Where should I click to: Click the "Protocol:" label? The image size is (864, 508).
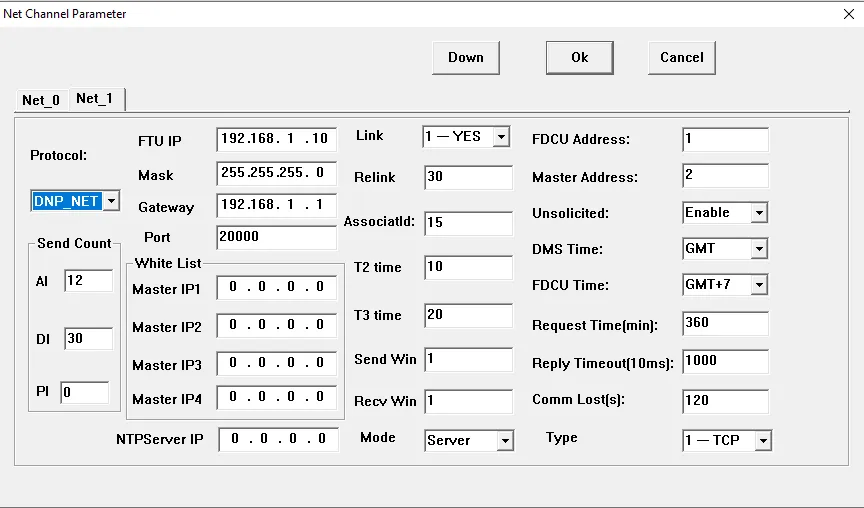[x=58, y=155]
